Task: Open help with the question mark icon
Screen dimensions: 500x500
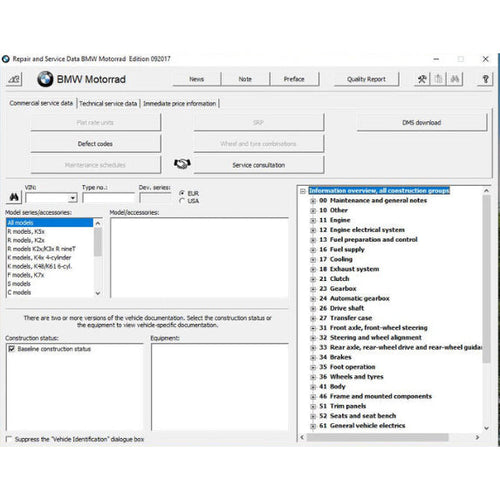Action: [x=485, y=79]
